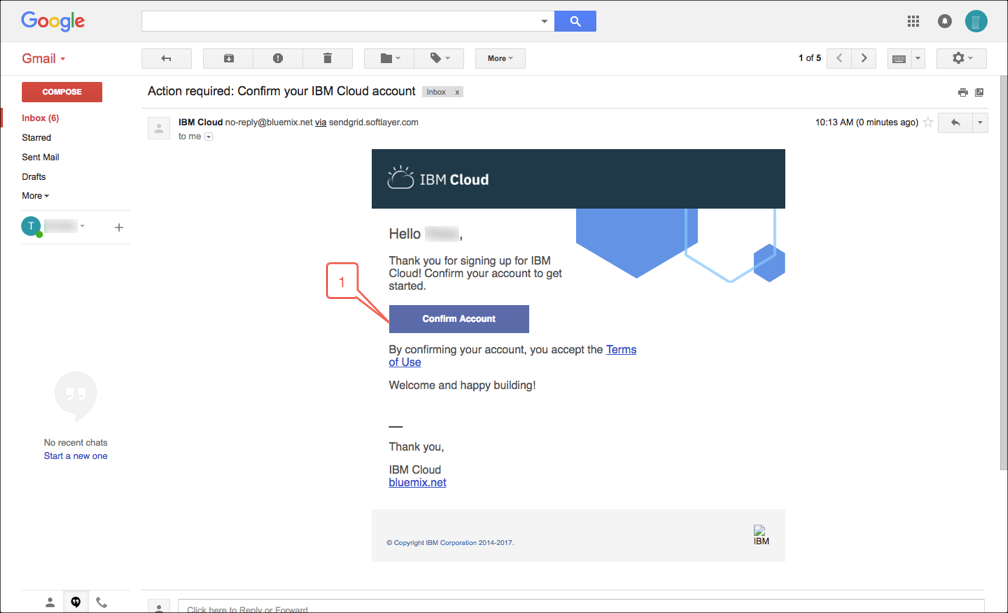Click the sender's profile picture placeholder
The height and width of the screenshot is (613, 1008).
(x=159, y=128)
